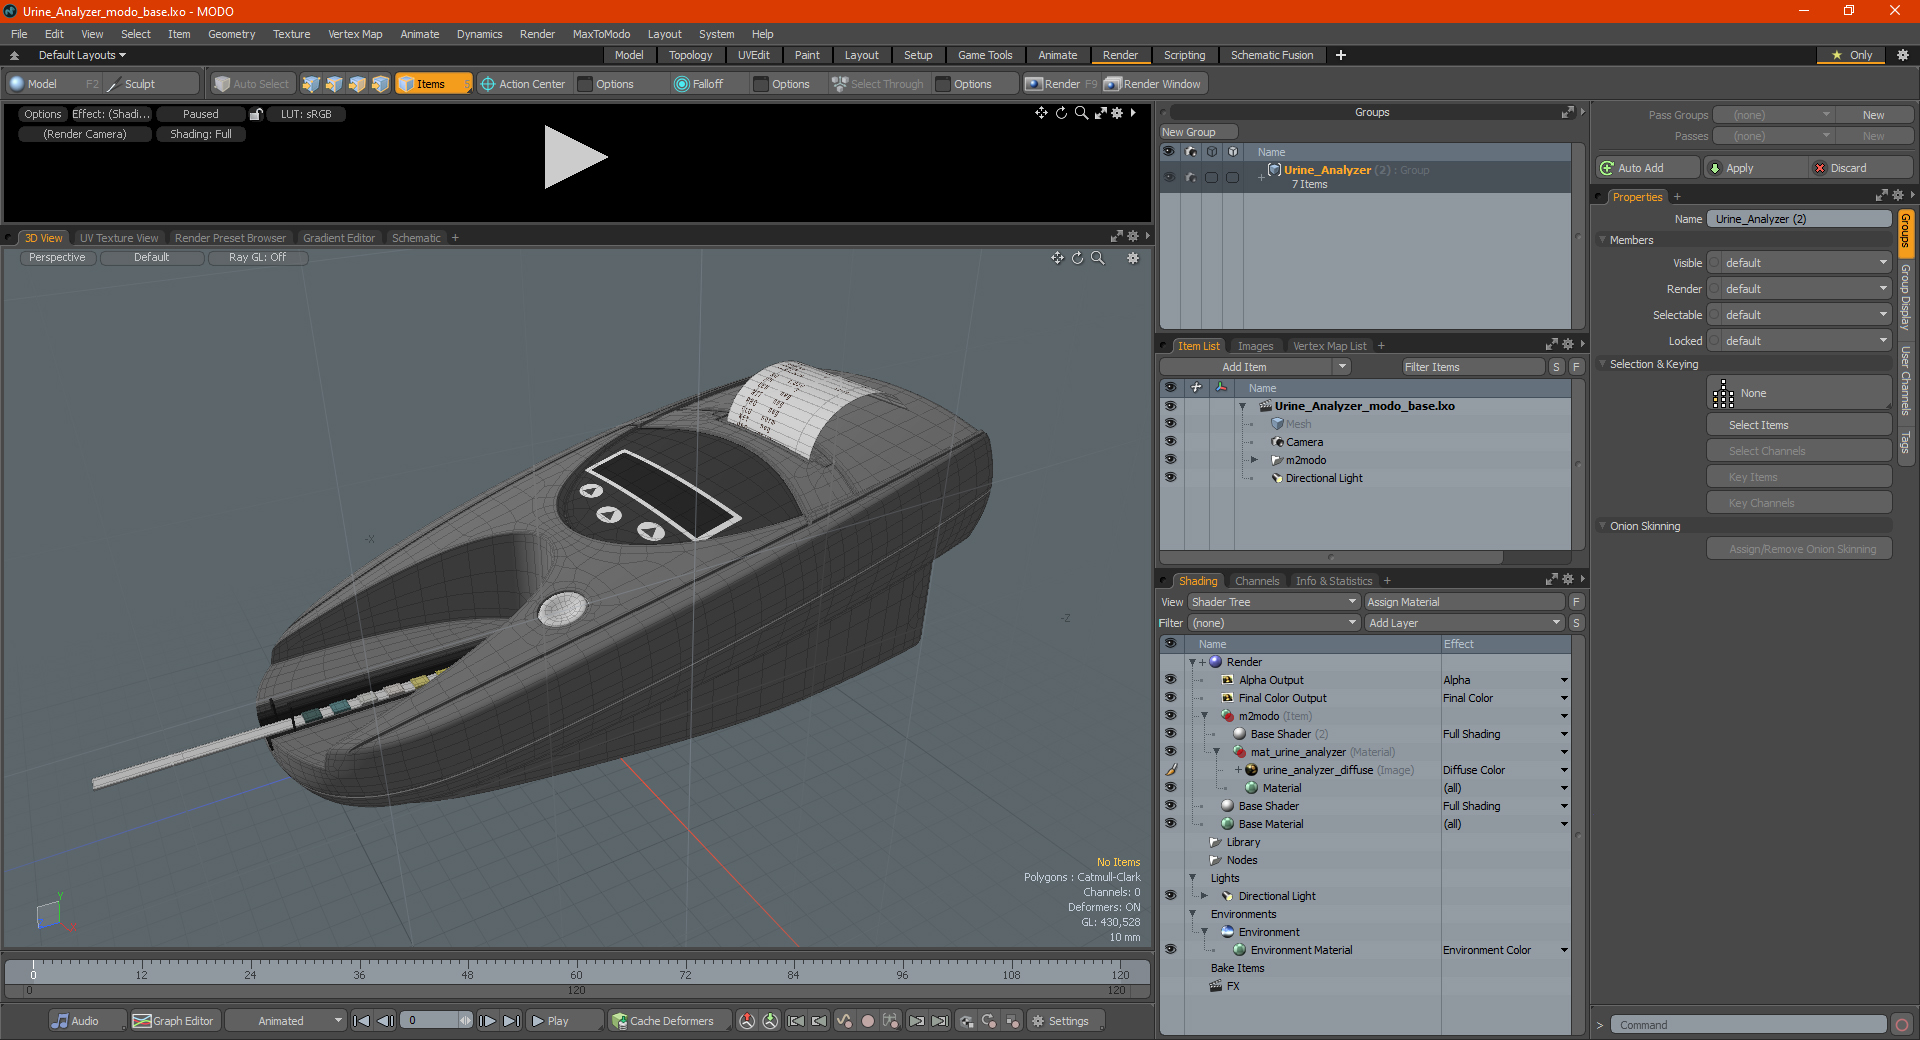Click zoom magnifier in 3D viewport
Viewport: 1920px width, 1040px height.
pos(1097,258)
